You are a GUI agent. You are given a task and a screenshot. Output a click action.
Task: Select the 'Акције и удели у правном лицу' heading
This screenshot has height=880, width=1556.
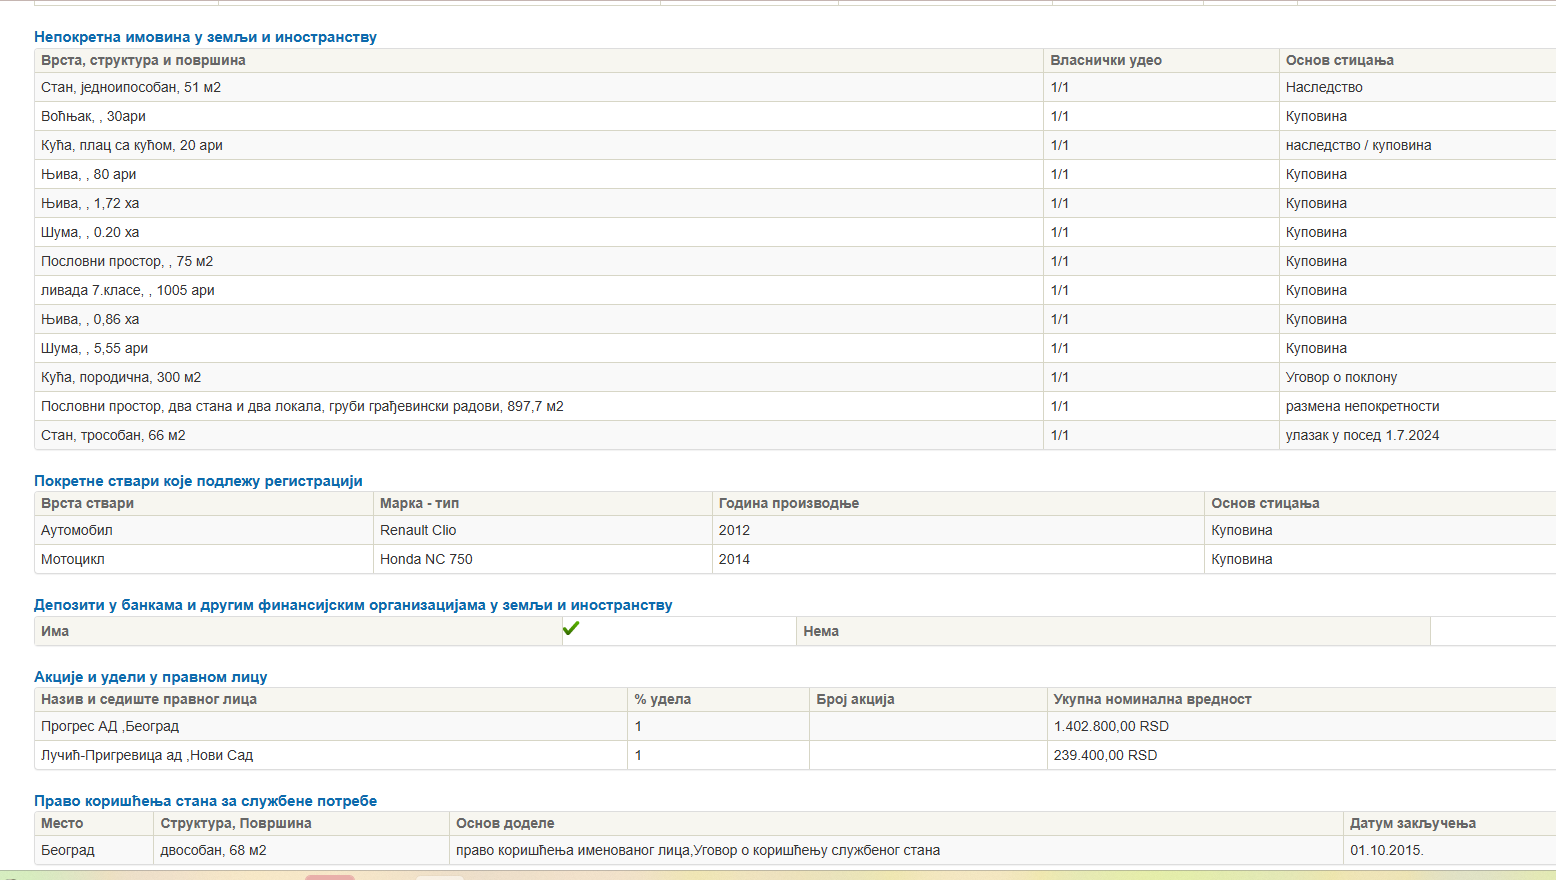point(150,677)
